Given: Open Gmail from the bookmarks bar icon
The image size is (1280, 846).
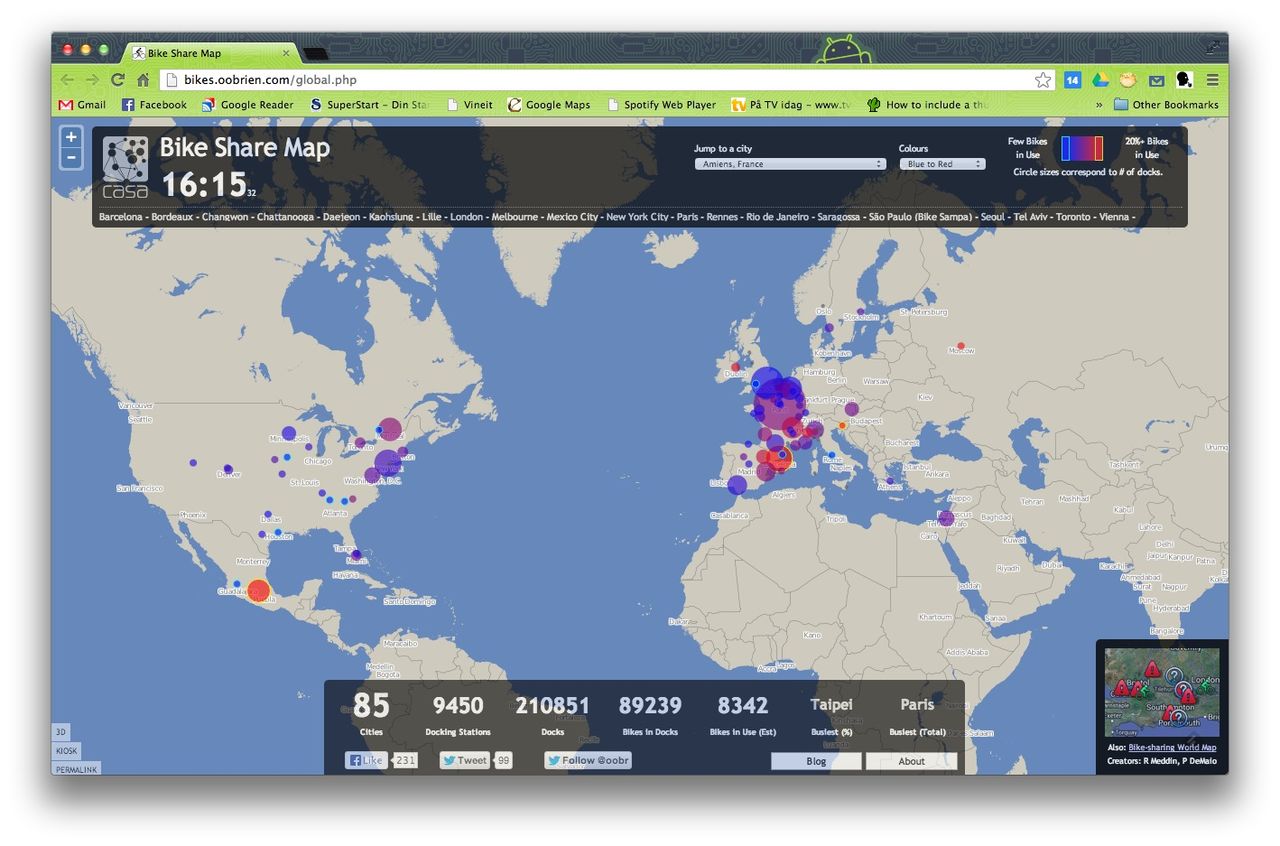Looking at the screenshot, I should click(67, 104).
